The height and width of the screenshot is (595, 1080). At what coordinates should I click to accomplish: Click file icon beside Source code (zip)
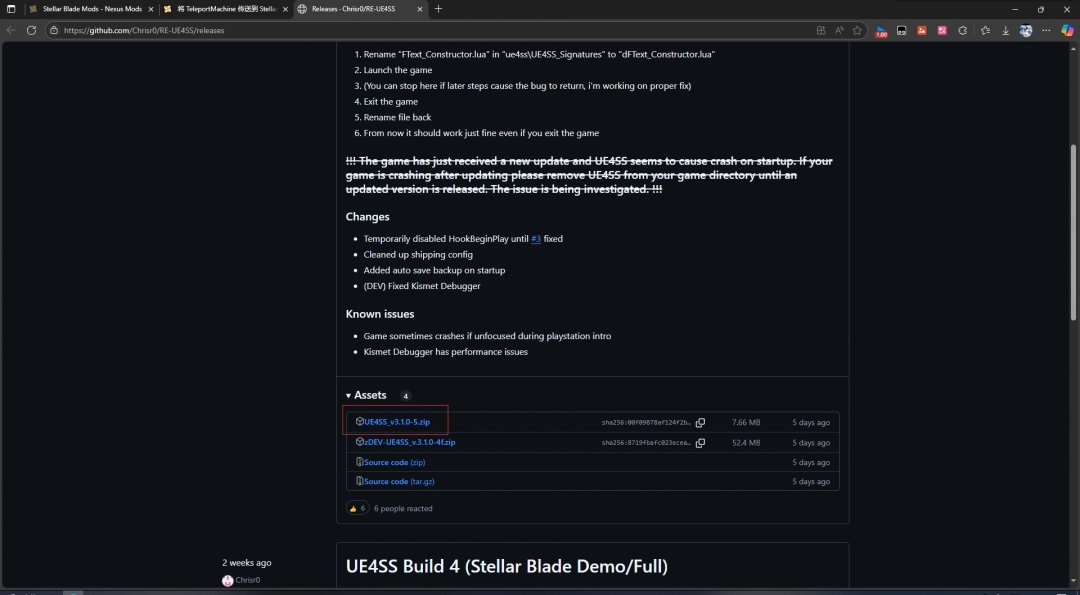tap(360, 461)
